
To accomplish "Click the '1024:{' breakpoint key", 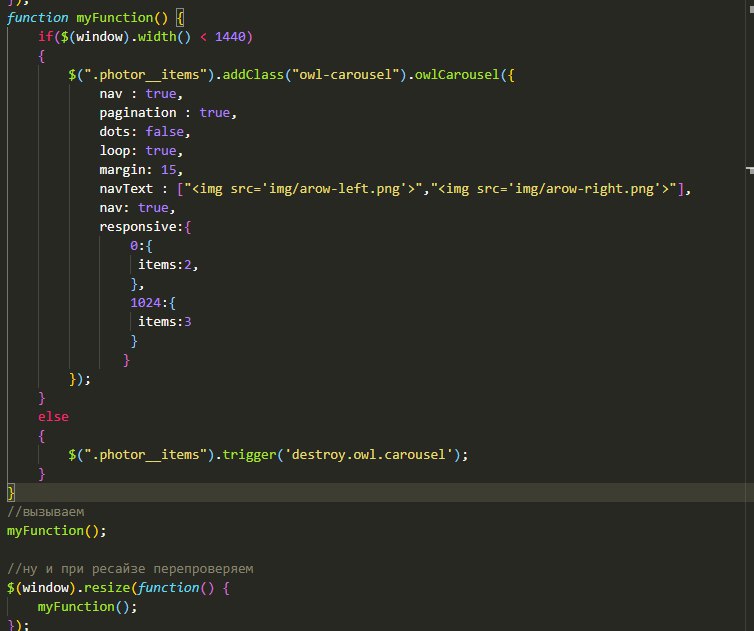I will point(152,303).
